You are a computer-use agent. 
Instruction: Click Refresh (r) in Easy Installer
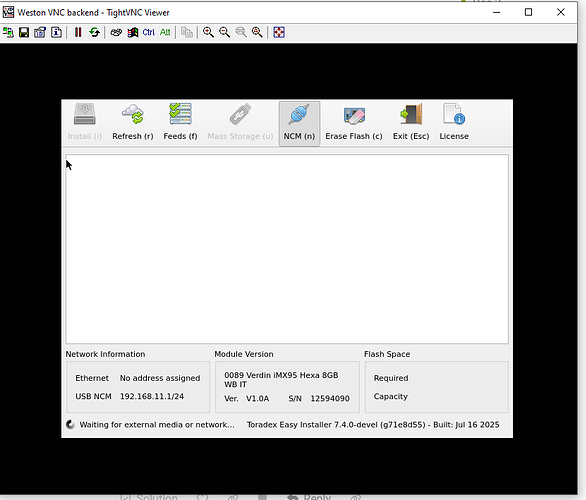click(133, 122)
